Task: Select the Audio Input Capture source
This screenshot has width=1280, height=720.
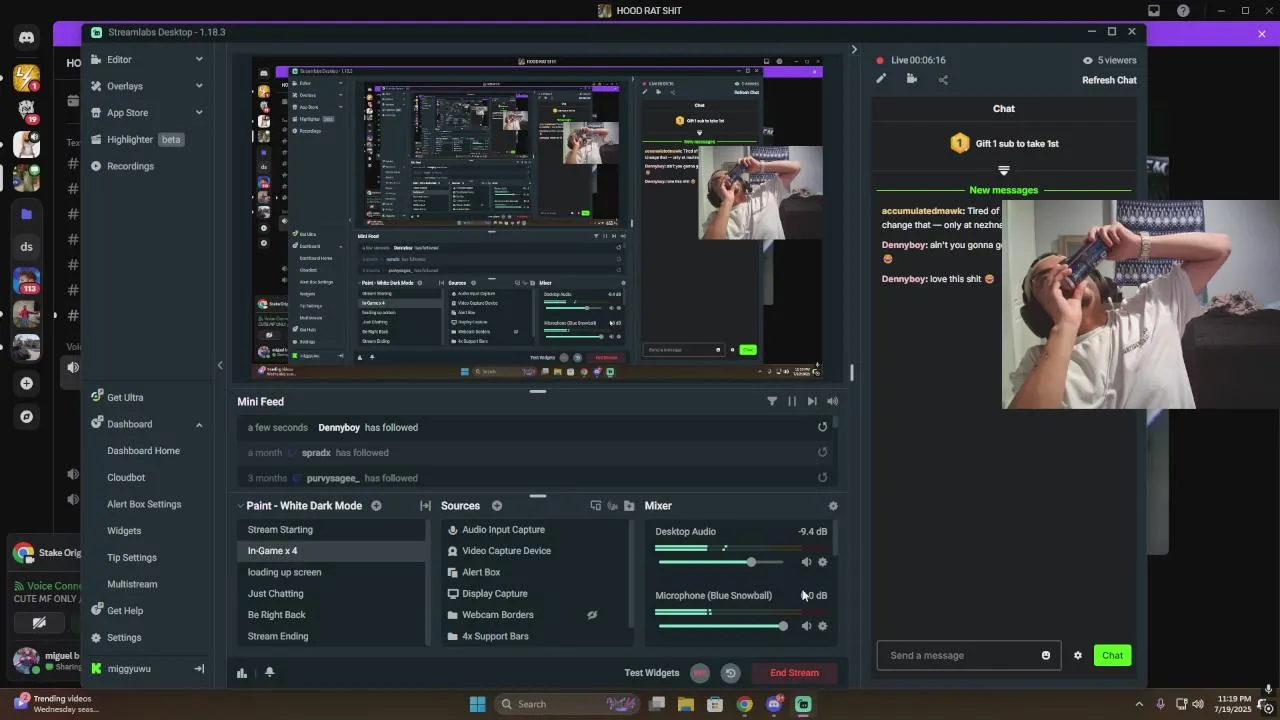Action: coord(535,530)
